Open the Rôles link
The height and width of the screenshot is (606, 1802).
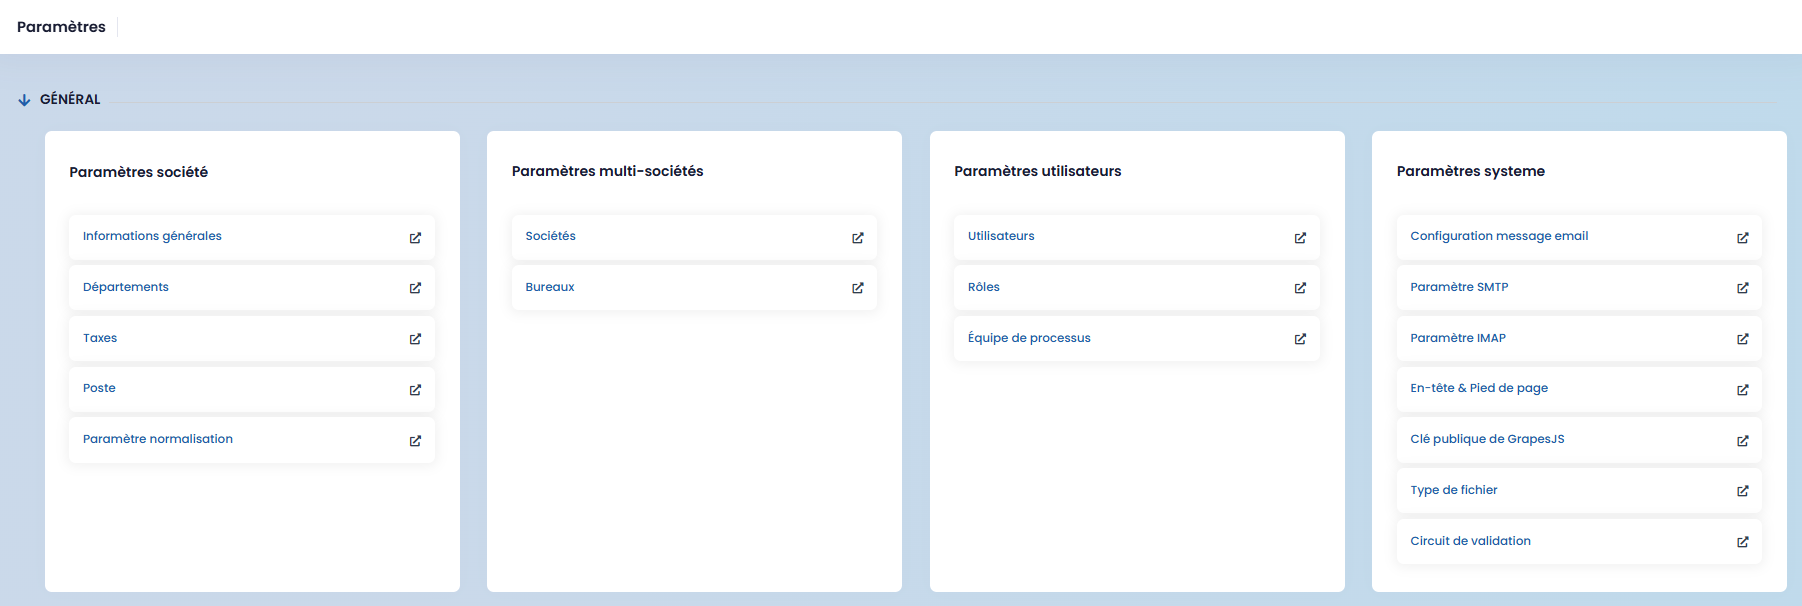coord(983,287)
